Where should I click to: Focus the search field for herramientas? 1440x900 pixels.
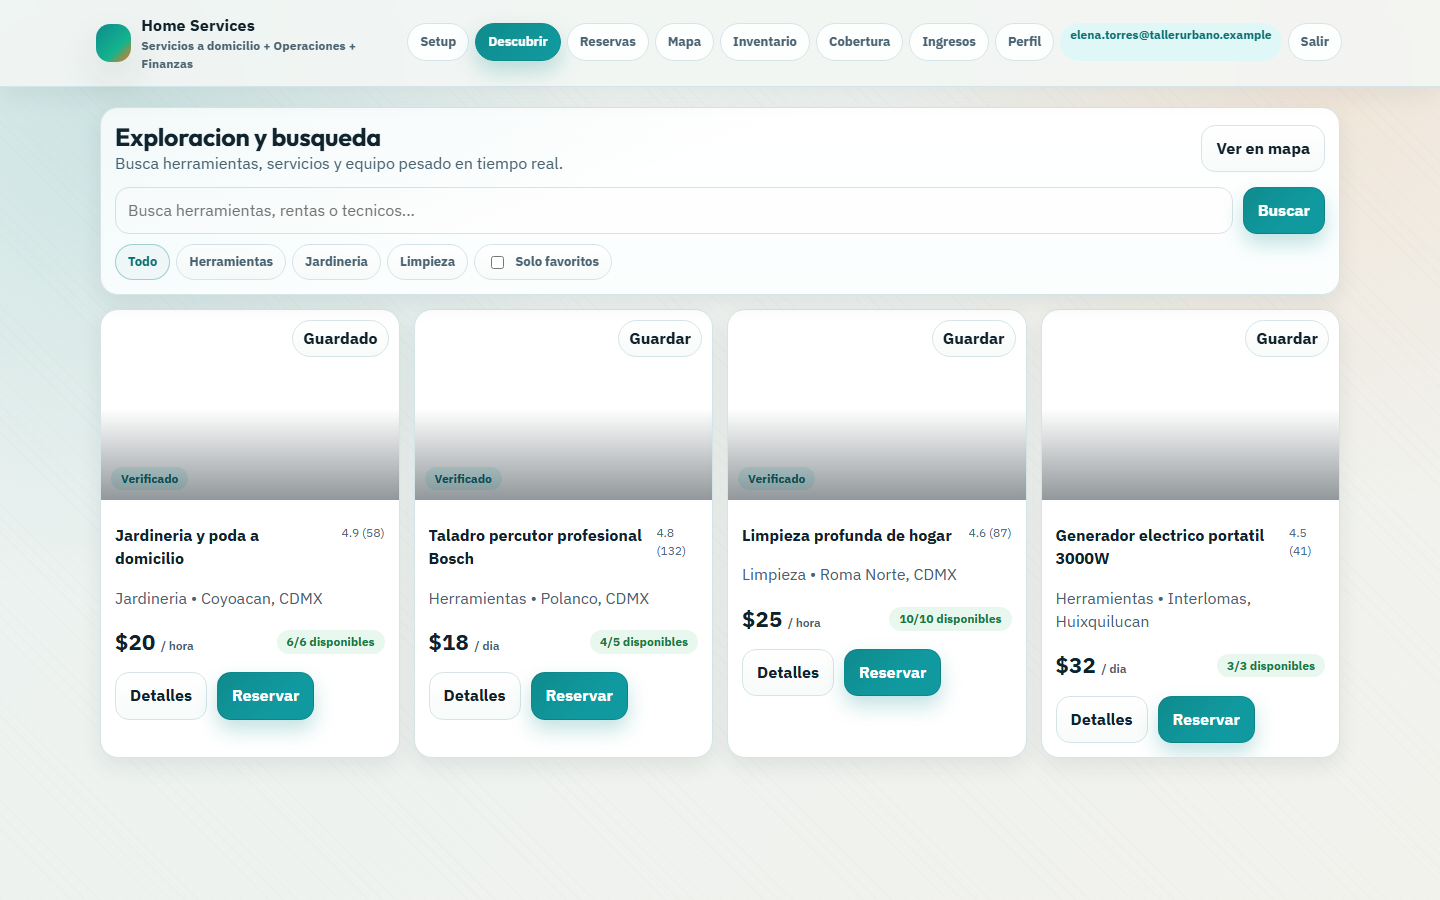(674, 211)
